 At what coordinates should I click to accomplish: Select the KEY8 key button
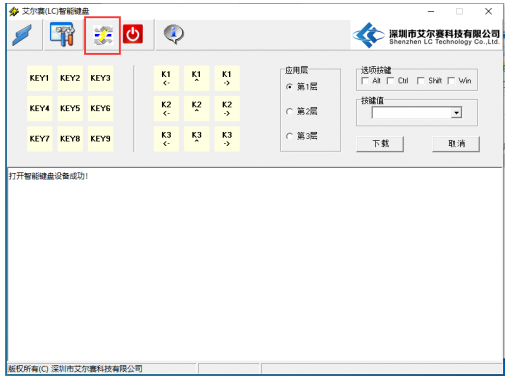coord(70,139)
